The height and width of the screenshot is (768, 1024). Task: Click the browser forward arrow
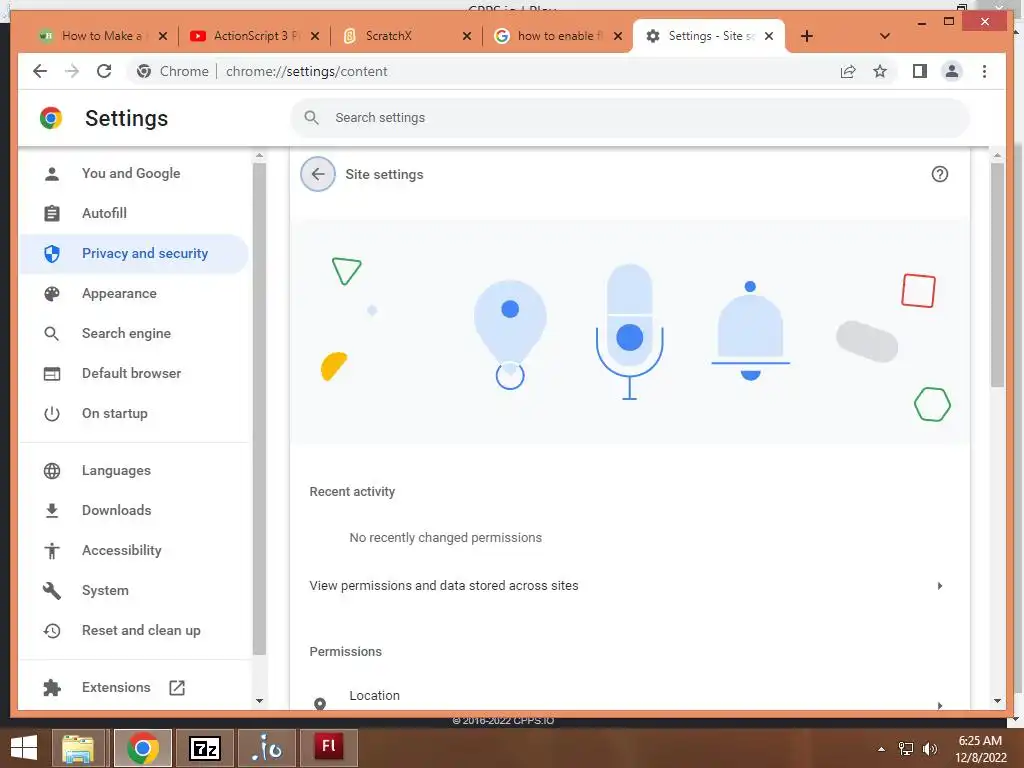tap(72, 71)
